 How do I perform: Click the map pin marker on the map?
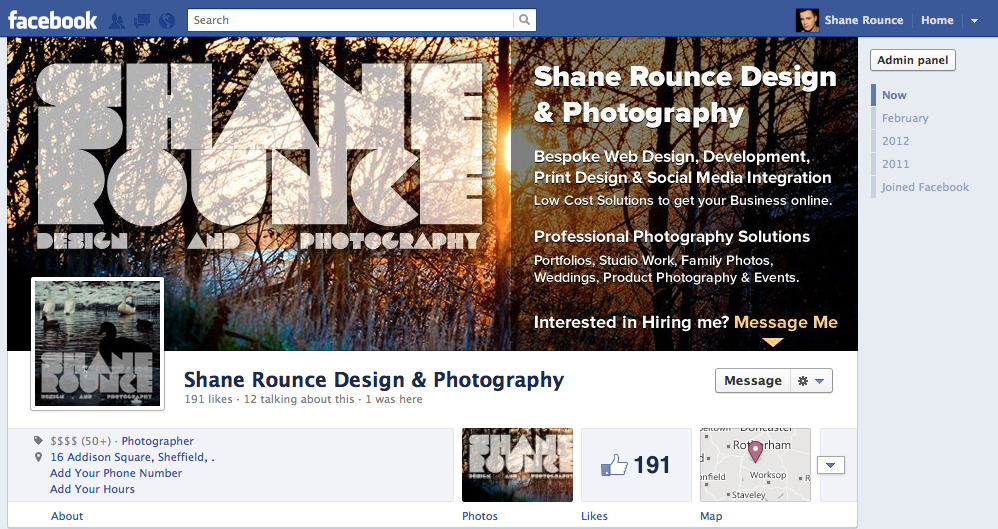tap(755, 451)
